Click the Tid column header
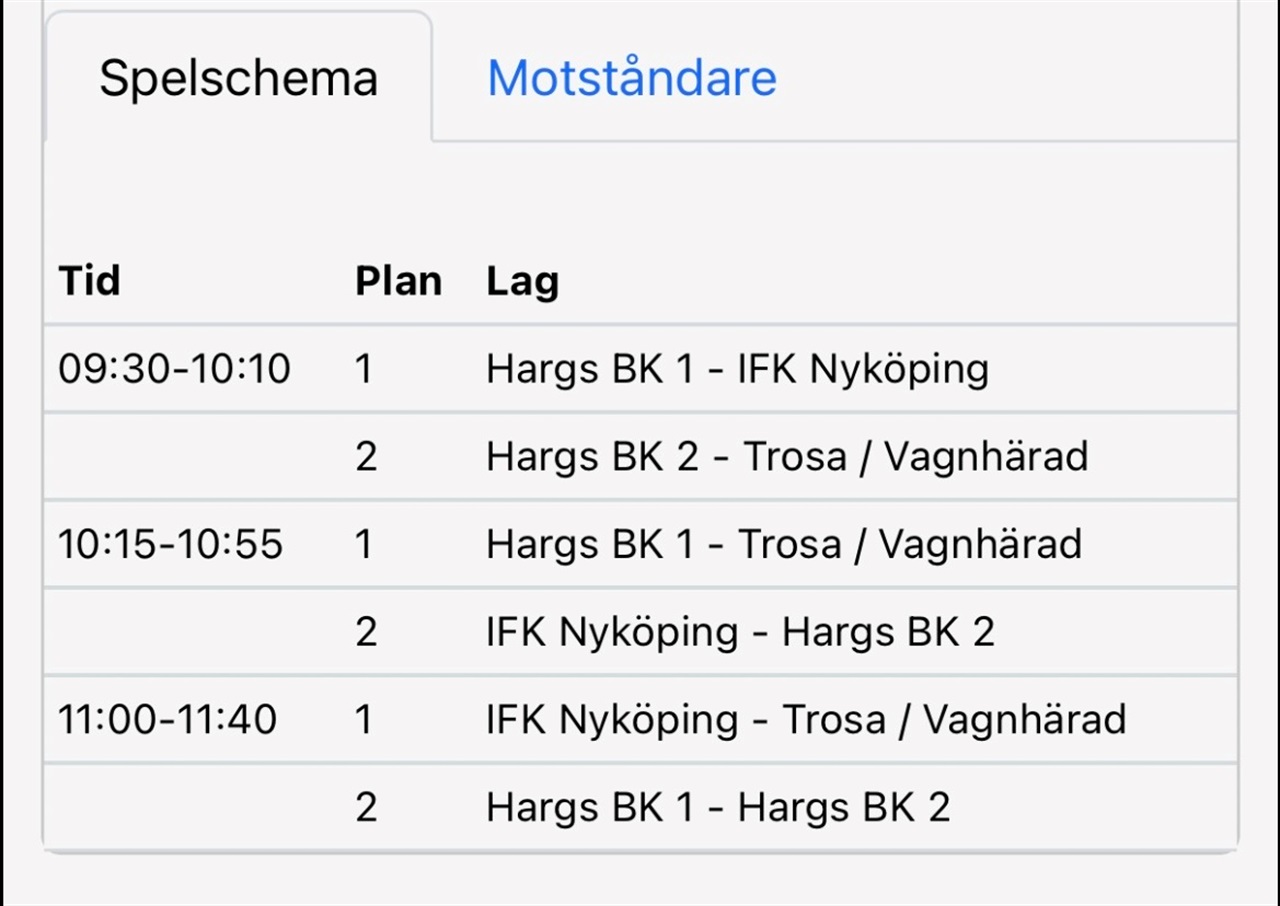This screenshot has height=906, width=1280. (x=89, y=281)
